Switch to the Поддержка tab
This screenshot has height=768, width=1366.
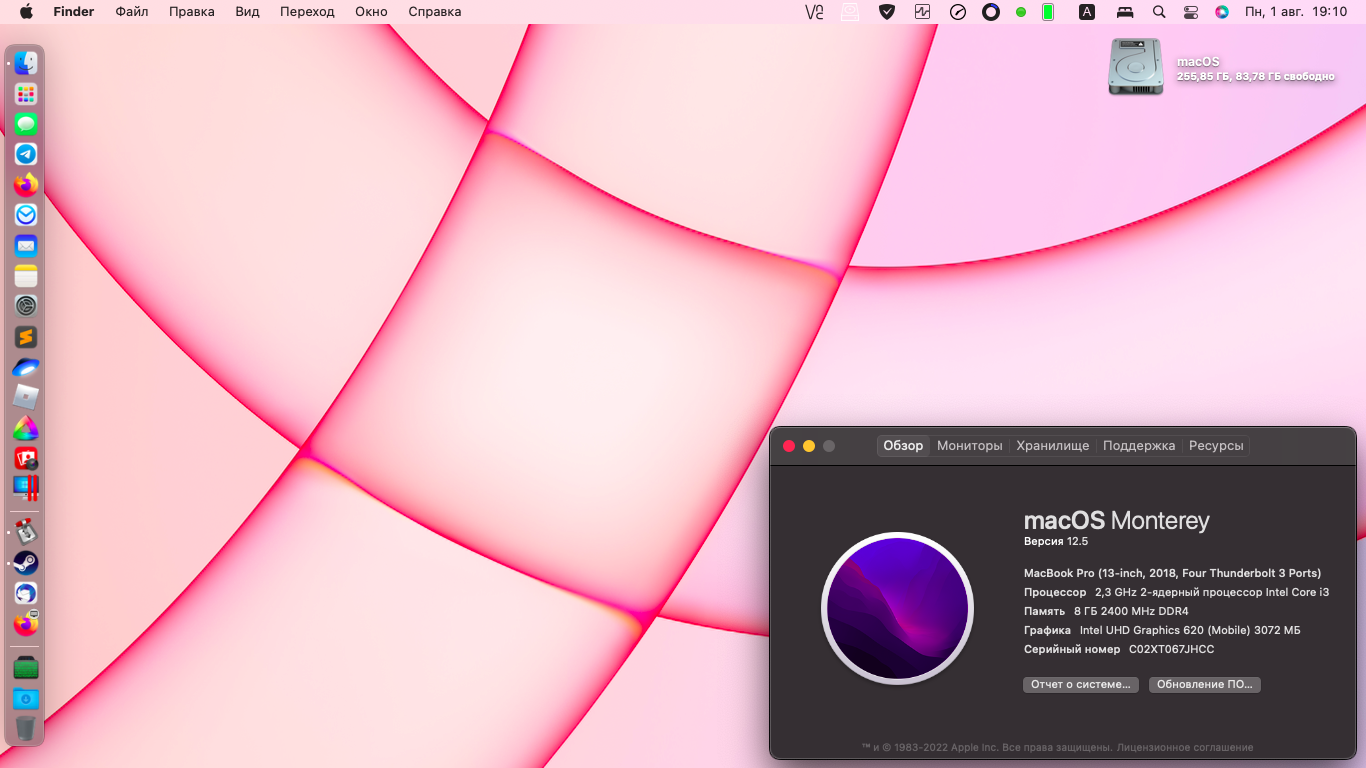coord(1139,446)
